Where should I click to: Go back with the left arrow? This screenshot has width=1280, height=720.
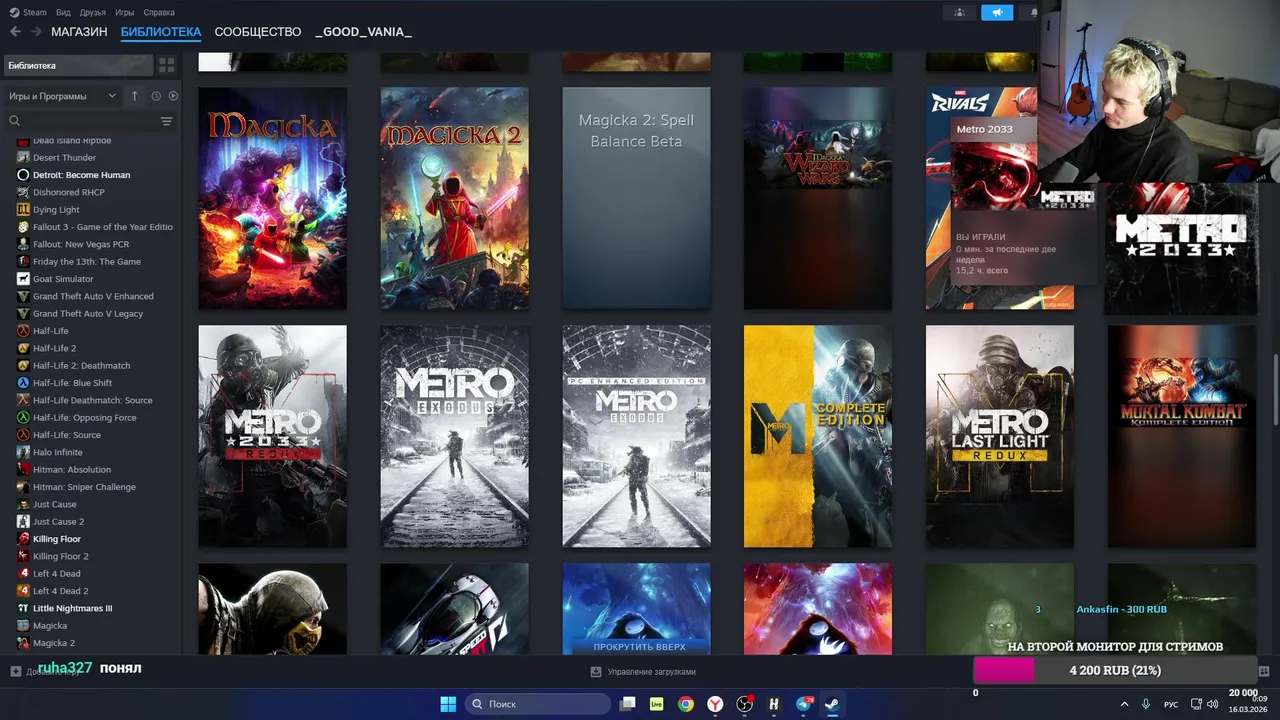pyautogui.click(x=15, y=32)
